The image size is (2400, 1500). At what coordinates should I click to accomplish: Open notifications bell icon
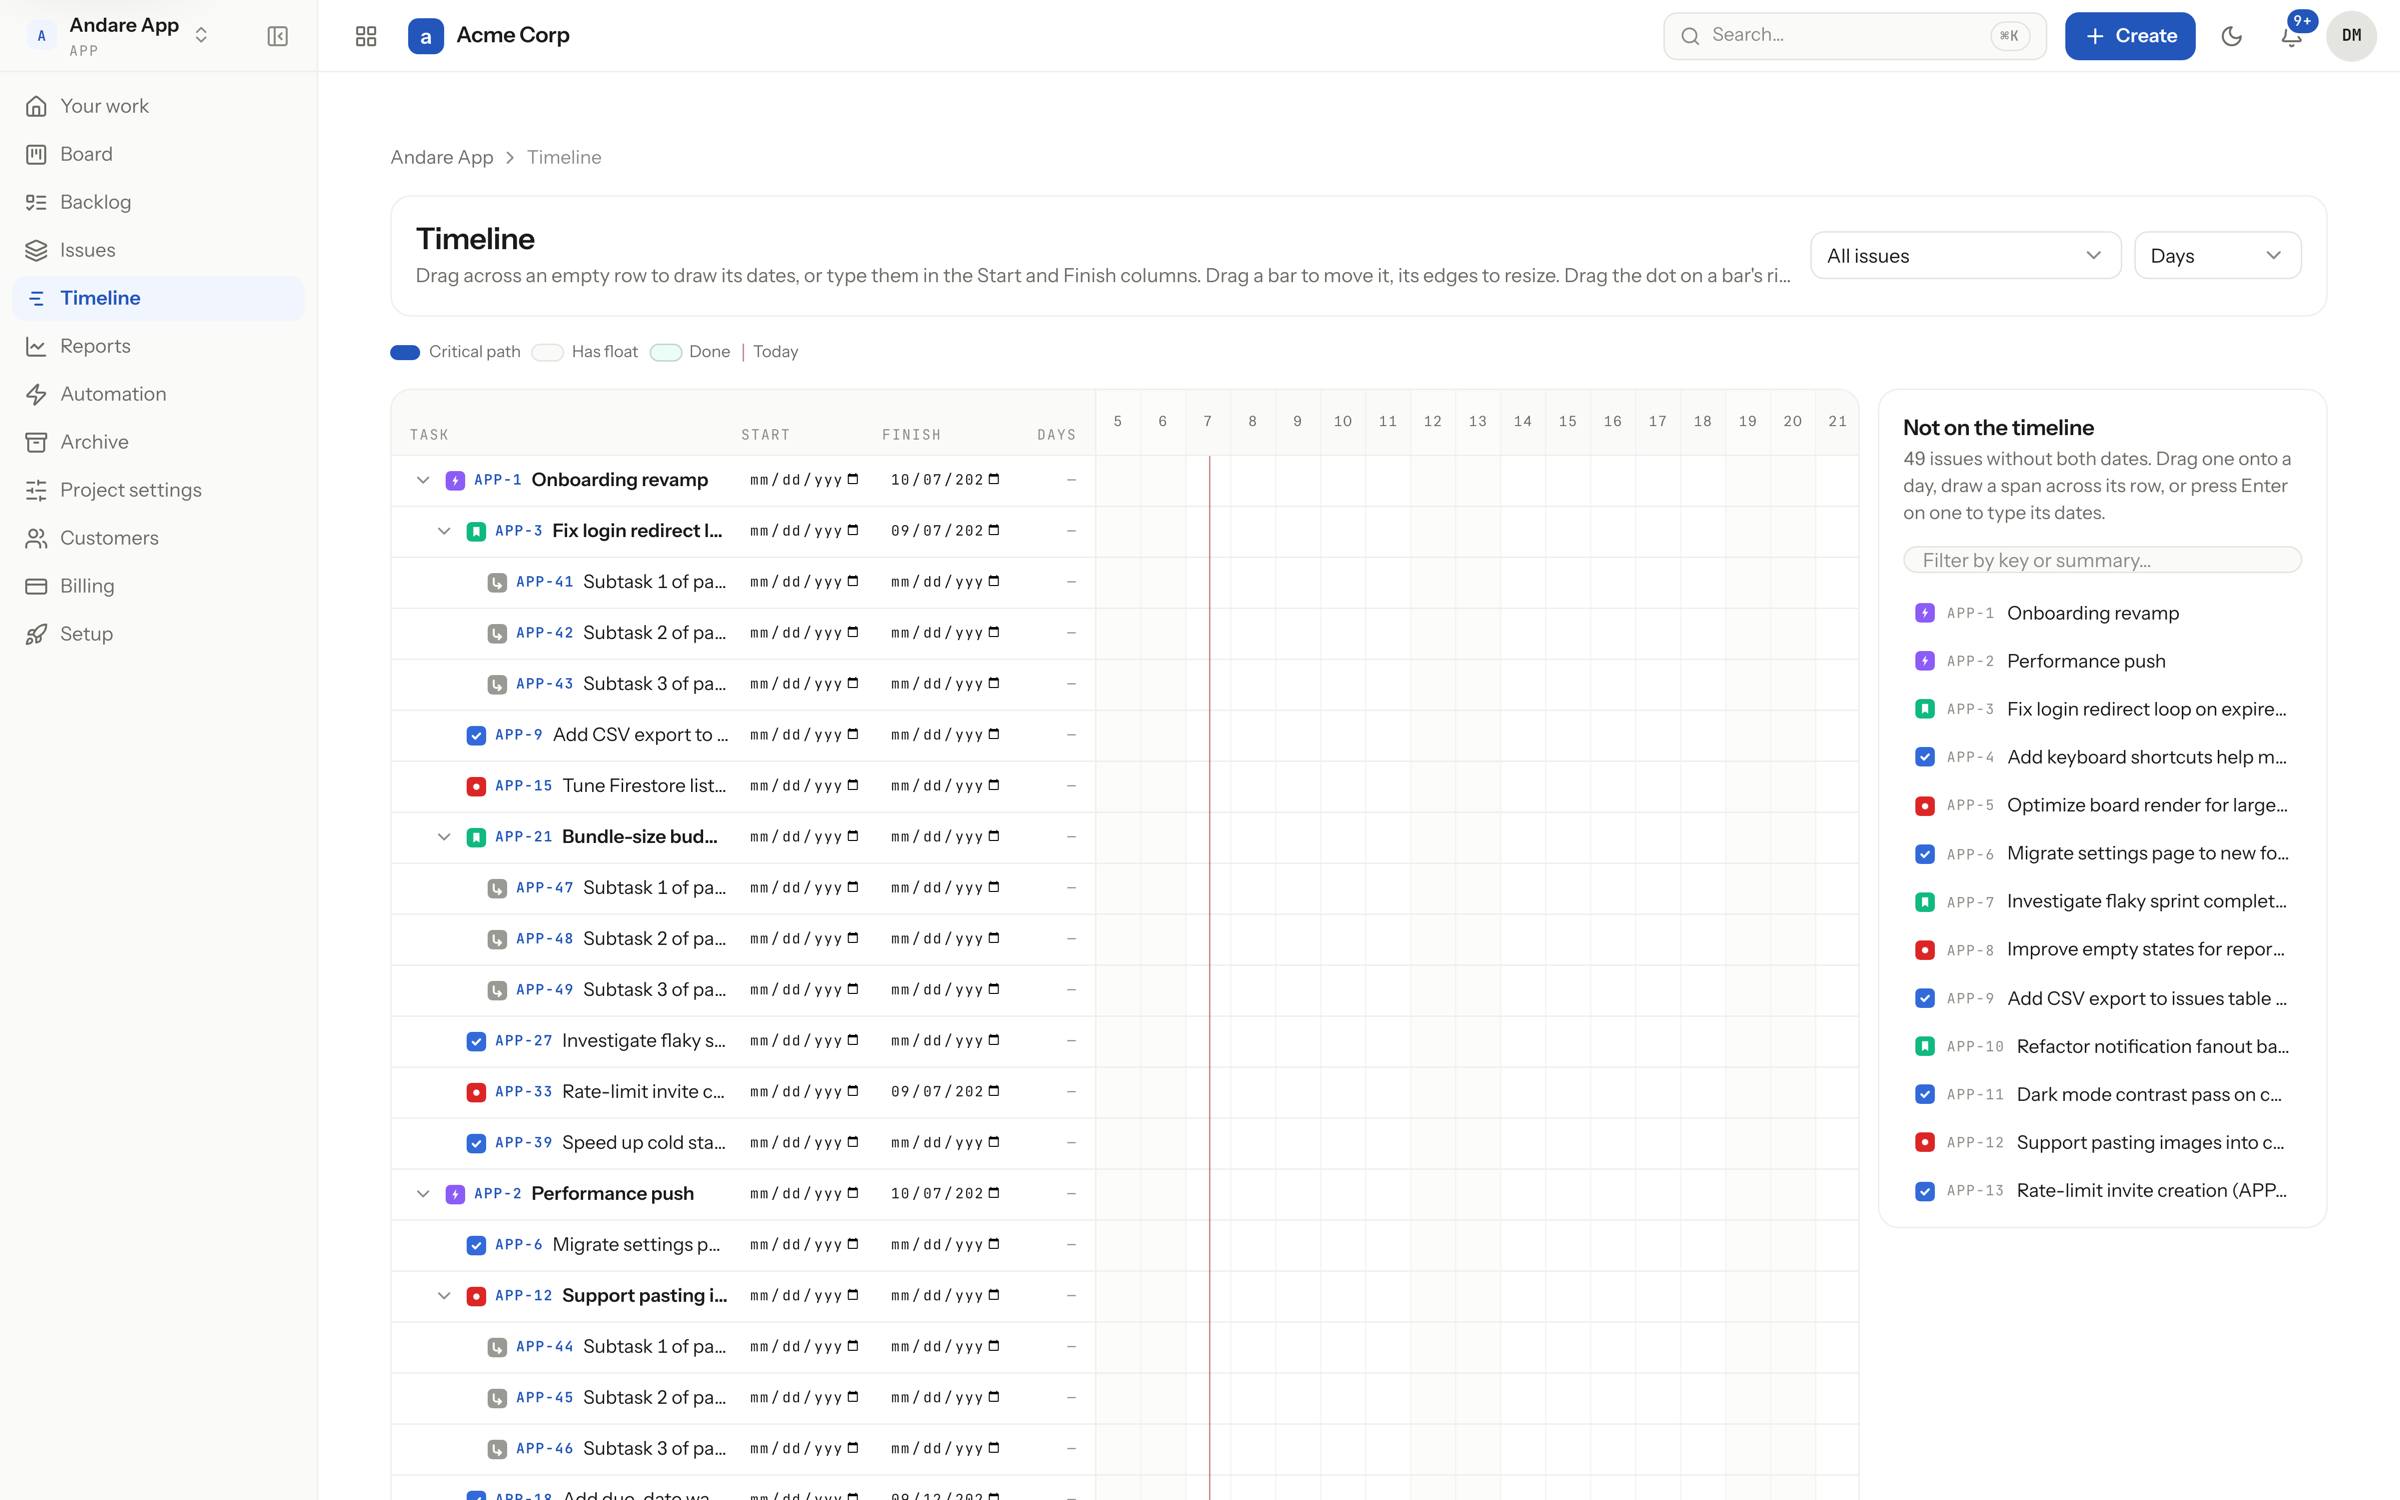click(x=2291, y=36)
